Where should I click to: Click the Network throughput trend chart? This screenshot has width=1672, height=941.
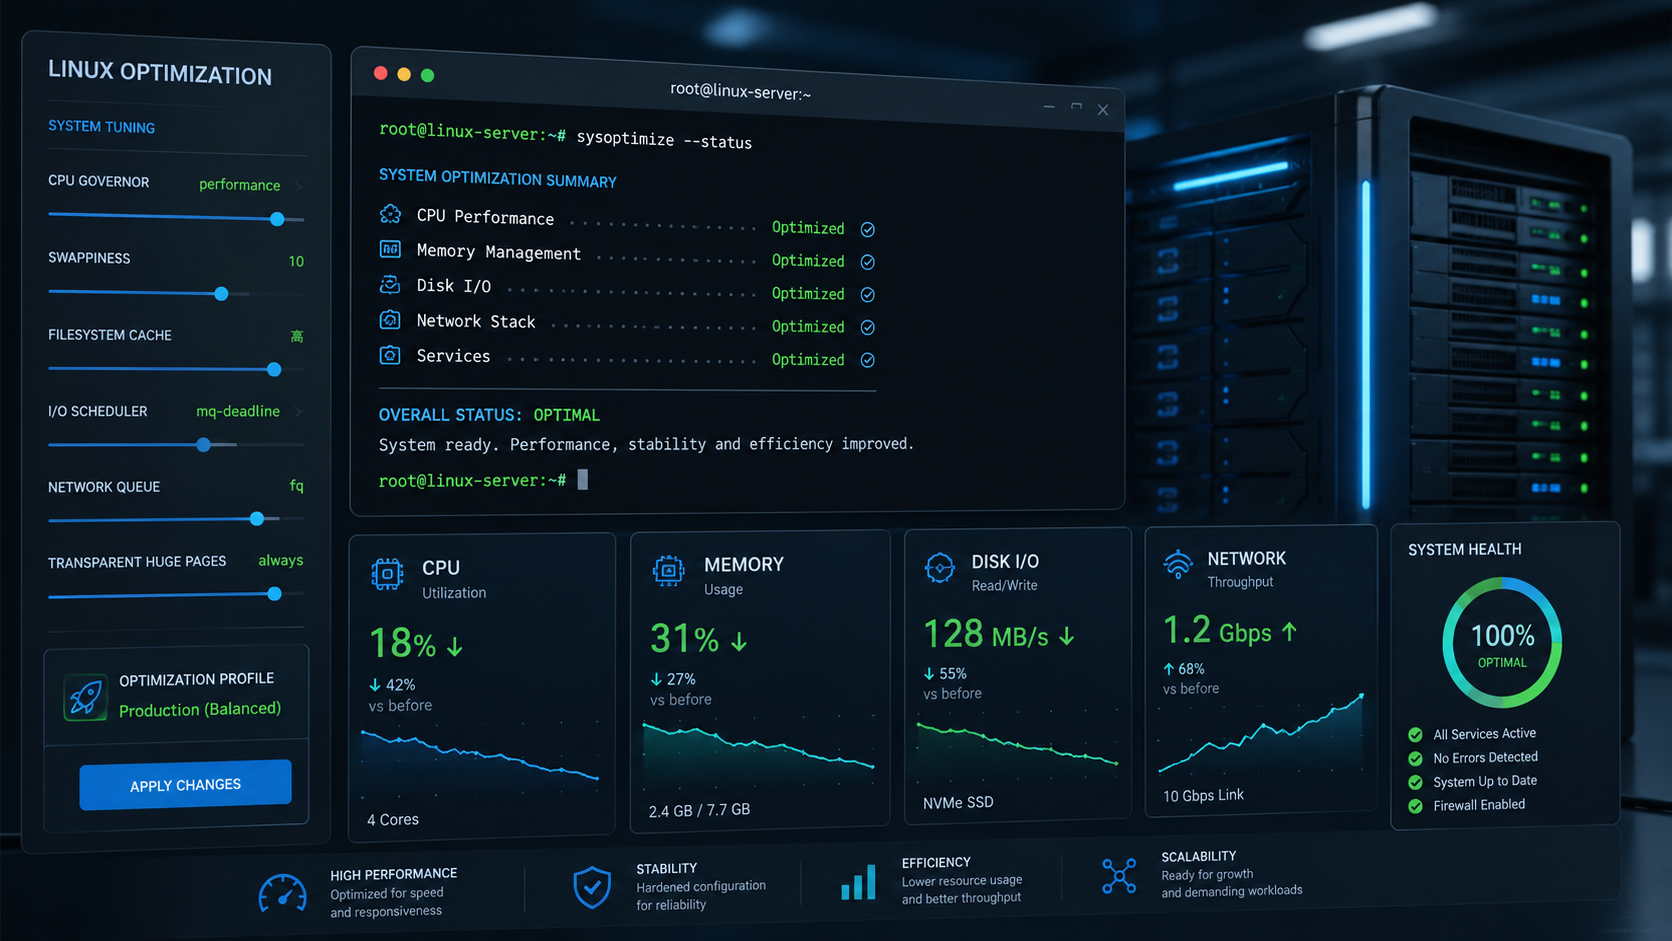(x=1261, y=735)
